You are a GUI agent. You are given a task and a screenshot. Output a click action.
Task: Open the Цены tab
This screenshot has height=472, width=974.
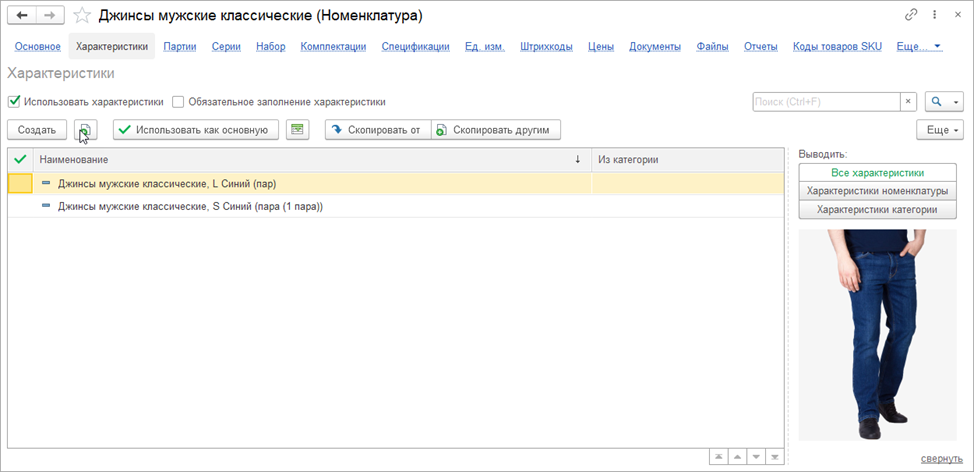(600, 46)
